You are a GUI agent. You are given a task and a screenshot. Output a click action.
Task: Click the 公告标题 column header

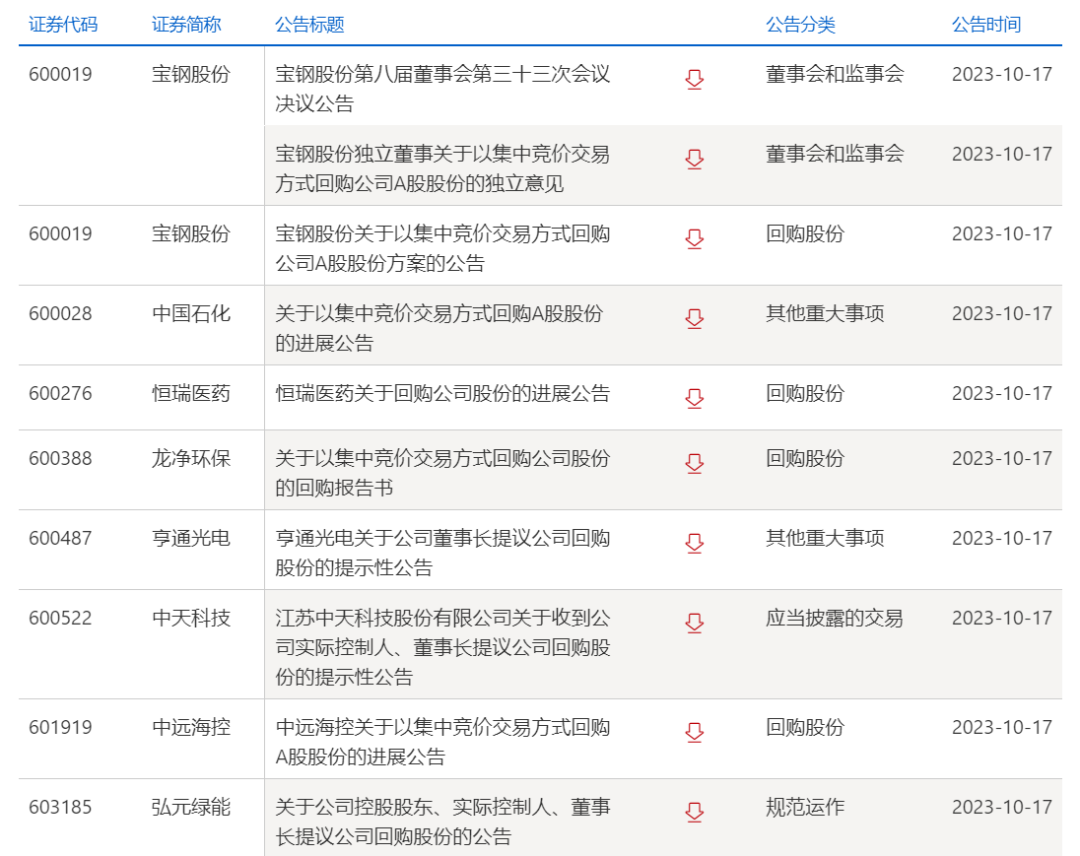coord(309,25)
